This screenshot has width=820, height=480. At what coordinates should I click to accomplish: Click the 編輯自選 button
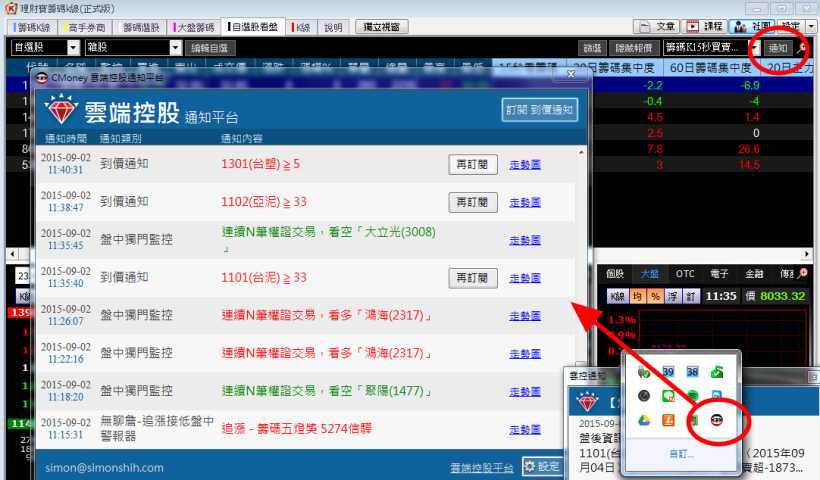(x=210, y=48)
